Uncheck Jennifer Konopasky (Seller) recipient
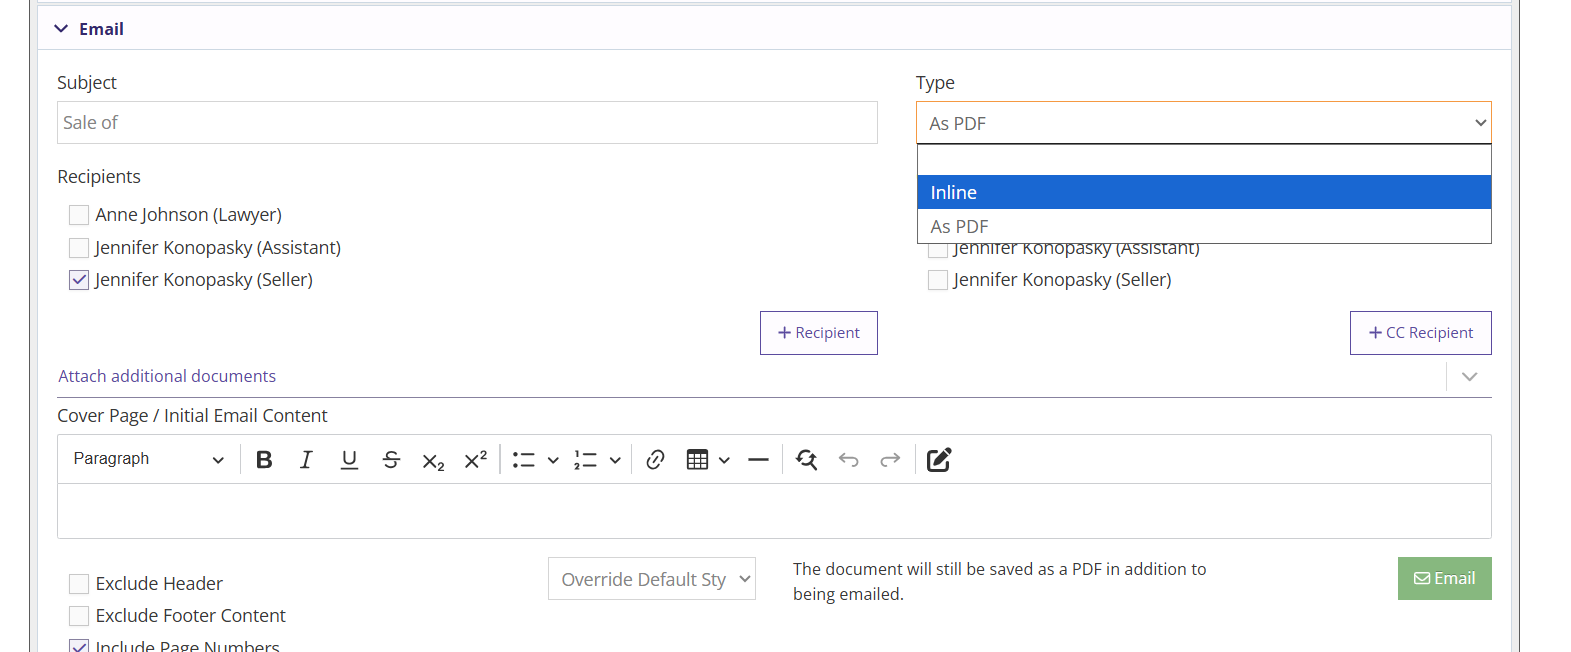Screen dimensions: 1571x652 [x=79, y=280]
